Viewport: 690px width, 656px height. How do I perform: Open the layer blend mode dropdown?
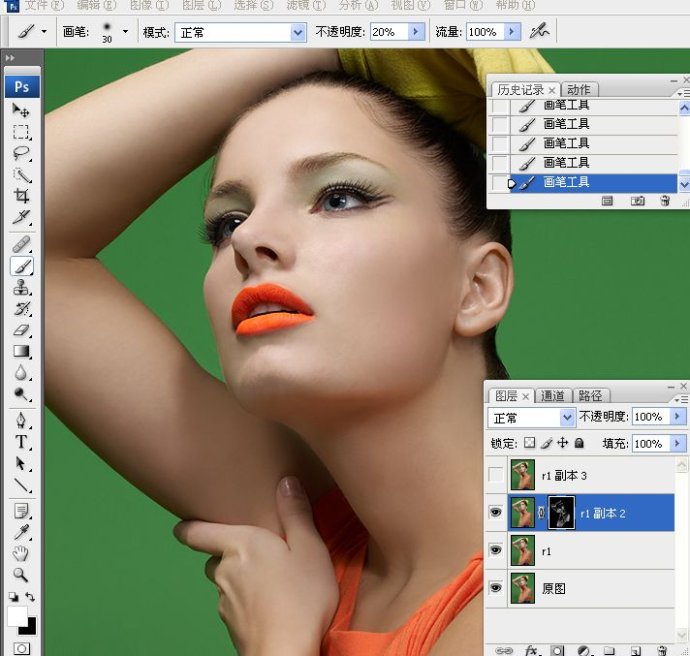click(x=567, y=417)
